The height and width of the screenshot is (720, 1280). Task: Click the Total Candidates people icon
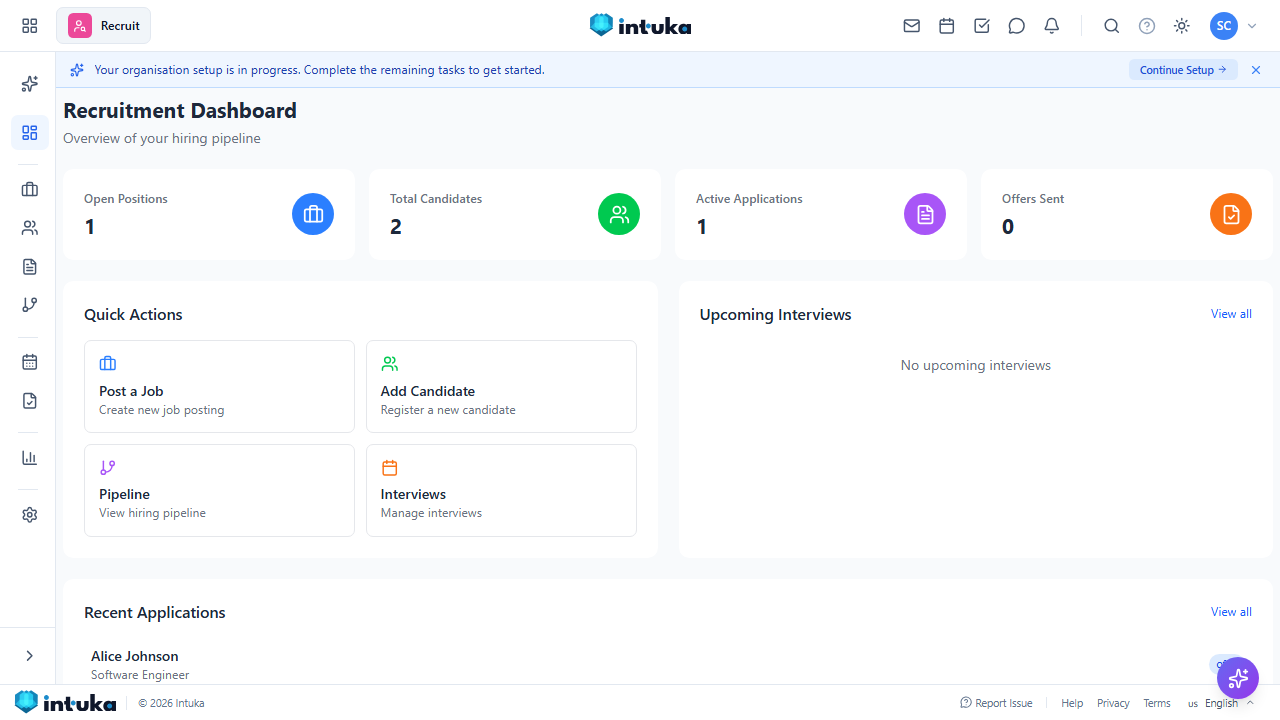click(x=619, y=214)
